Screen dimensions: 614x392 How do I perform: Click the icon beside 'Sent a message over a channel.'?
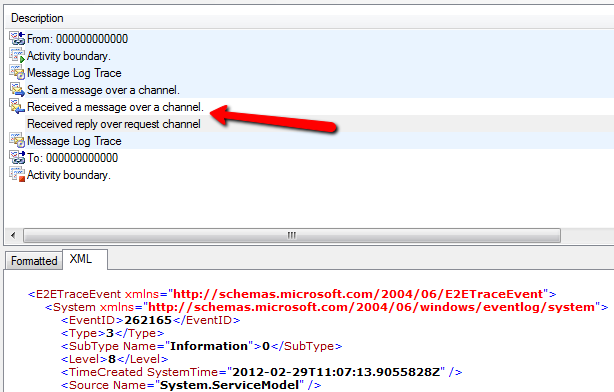[x=17, y=90]
